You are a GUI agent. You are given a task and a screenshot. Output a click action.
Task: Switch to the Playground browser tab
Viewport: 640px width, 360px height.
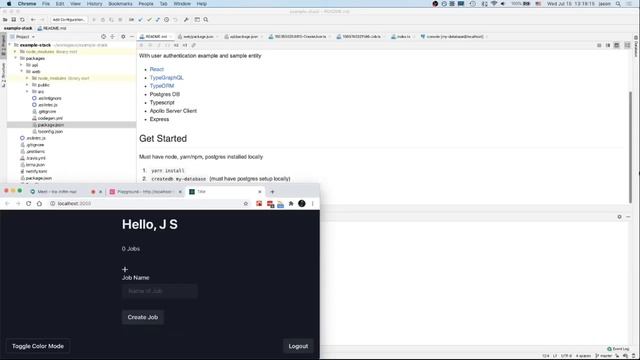point(144,191)
